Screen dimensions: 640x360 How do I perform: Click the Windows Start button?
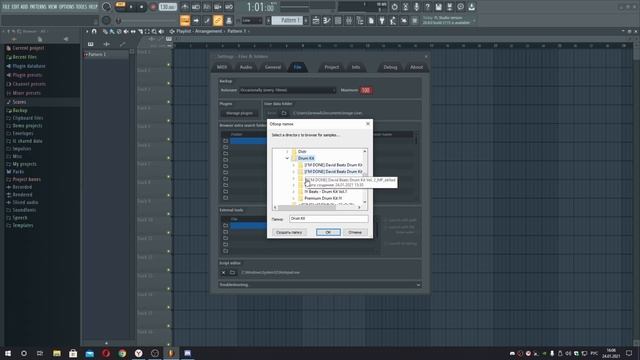[8, 353]
